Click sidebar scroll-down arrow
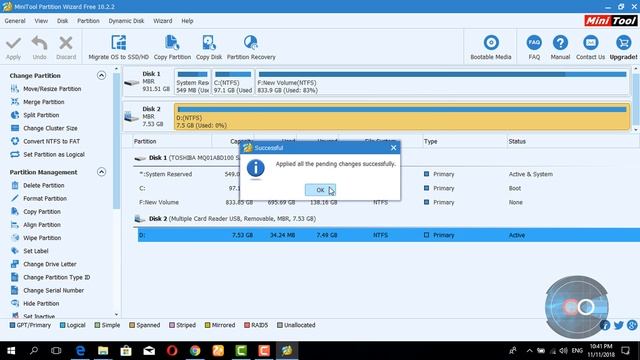 [x=116, y=315]
